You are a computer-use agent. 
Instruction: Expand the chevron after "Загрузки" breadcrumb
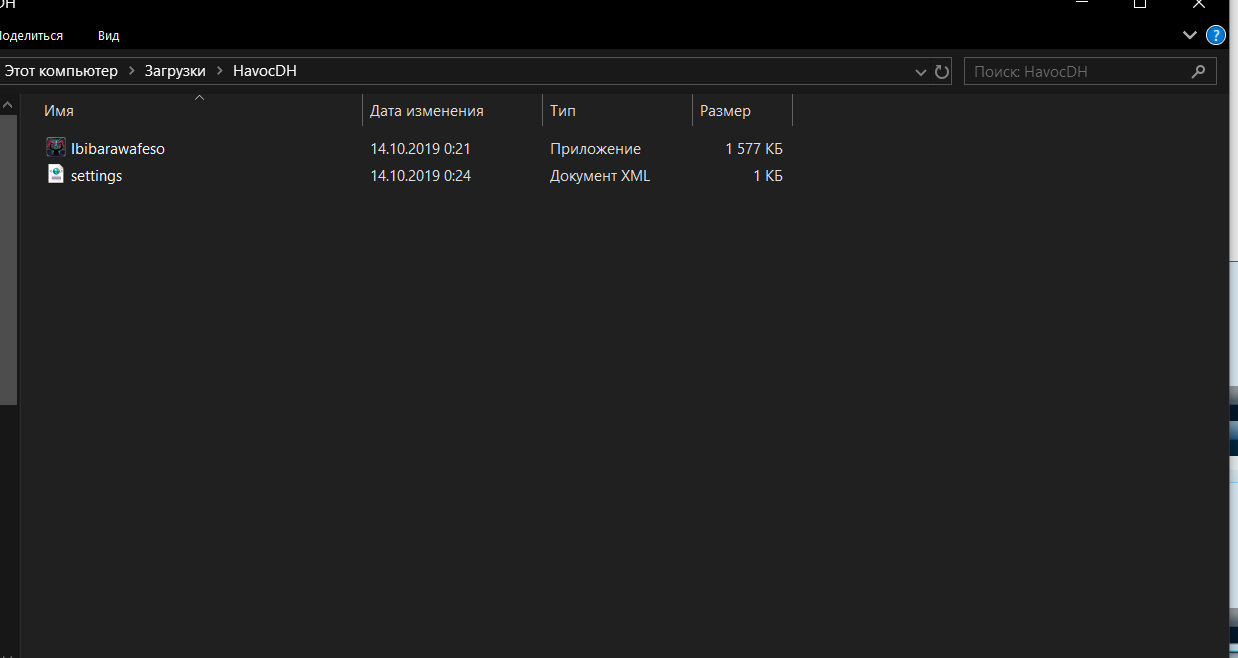coord(218,71)
